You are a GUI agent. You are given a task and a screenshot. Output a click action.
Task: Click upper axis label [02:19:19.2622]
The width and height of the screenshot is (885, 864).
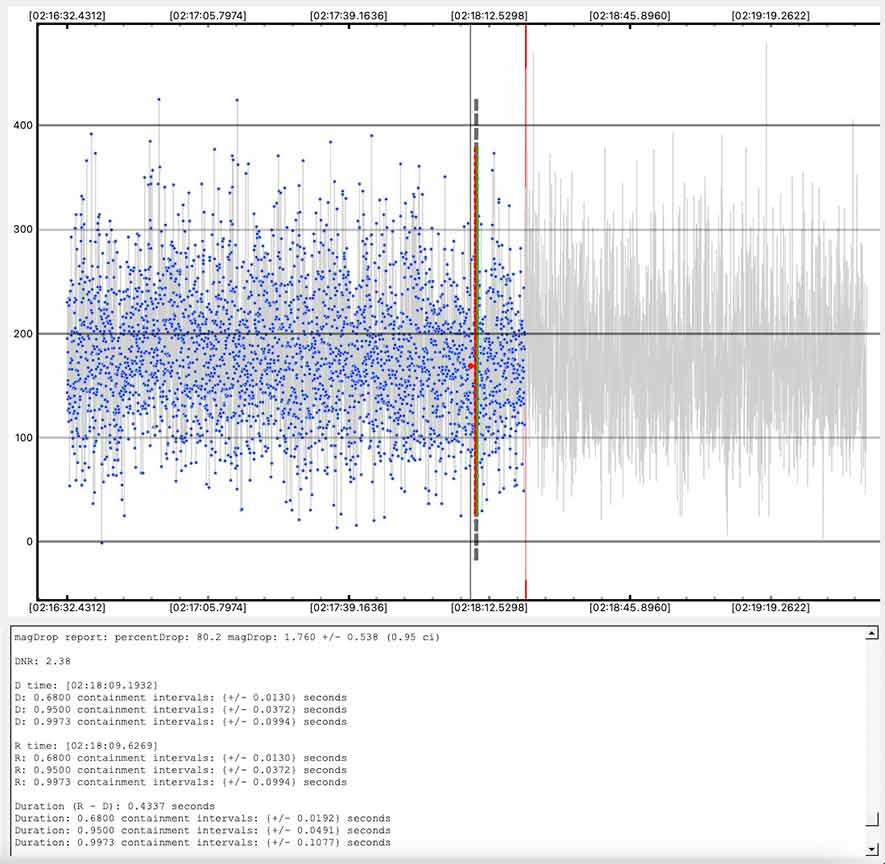770,16
